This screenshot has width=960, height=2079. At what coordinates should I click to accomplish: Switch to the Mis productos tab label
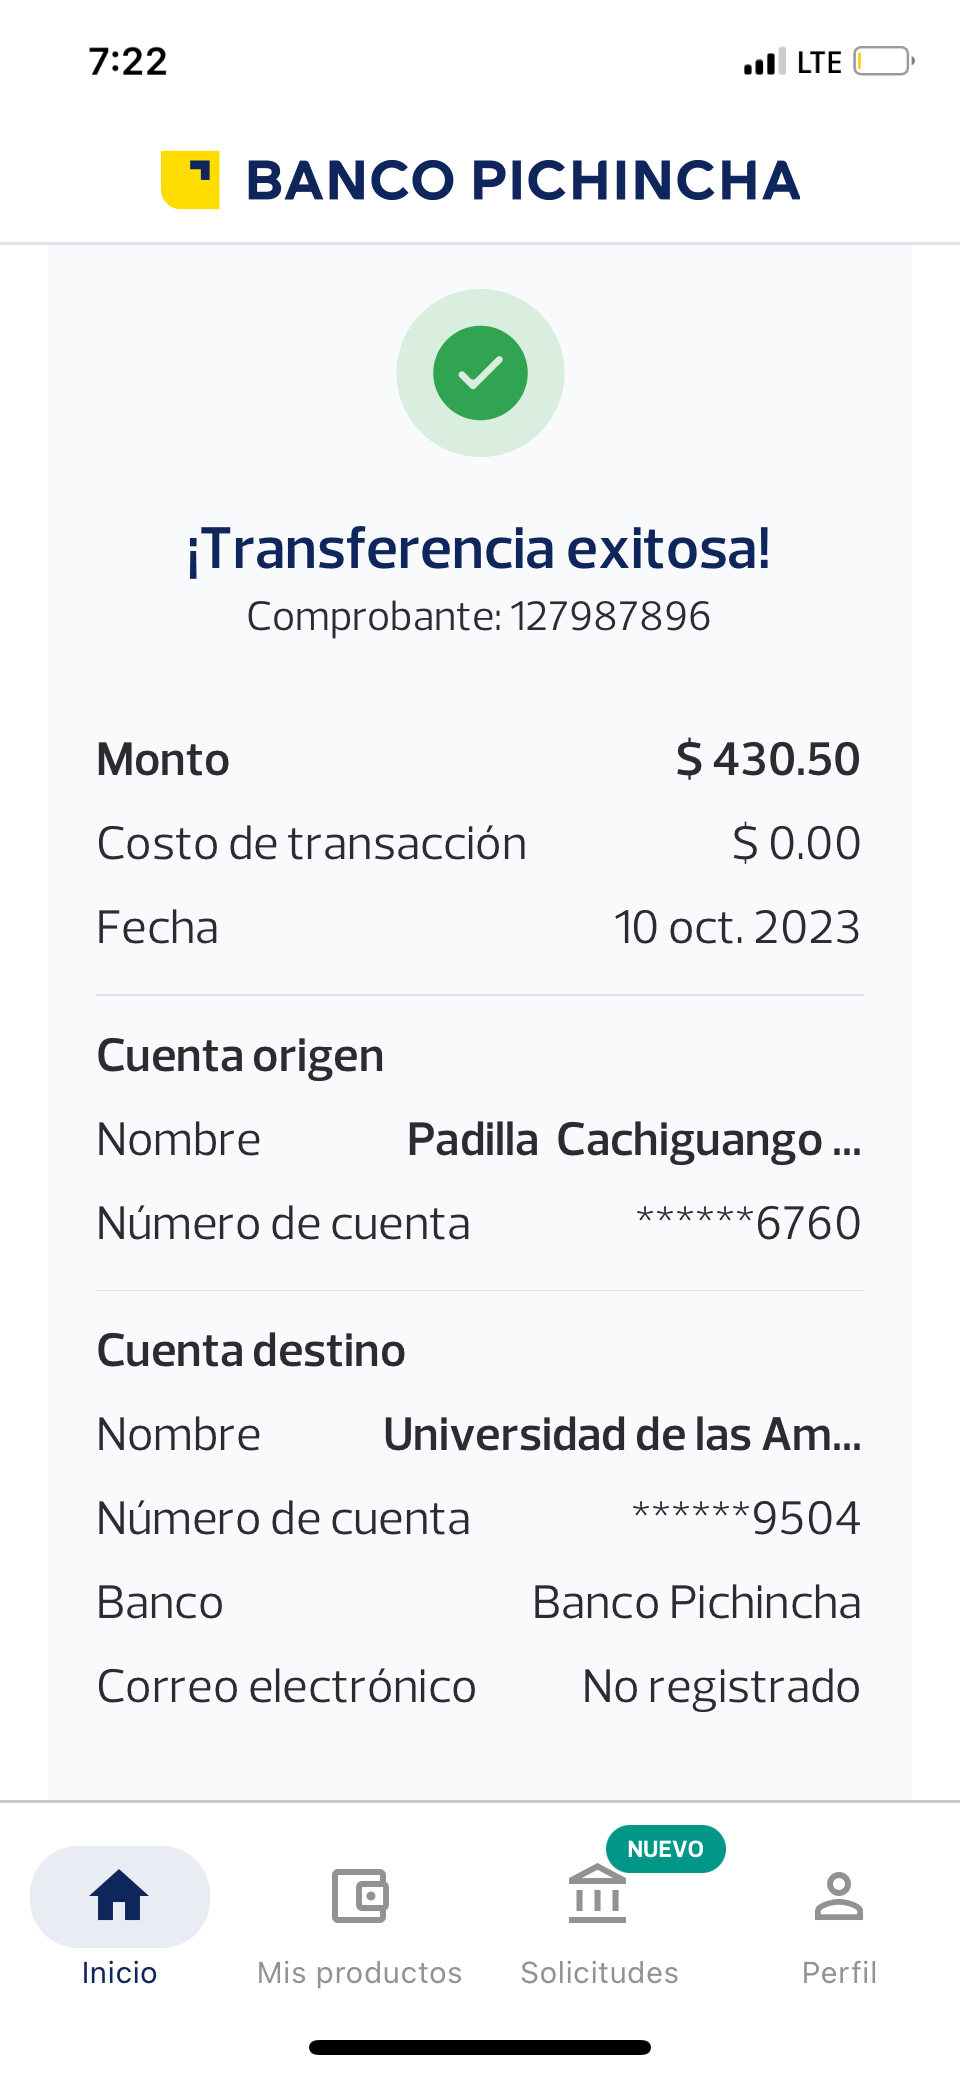coord(359,1973)
